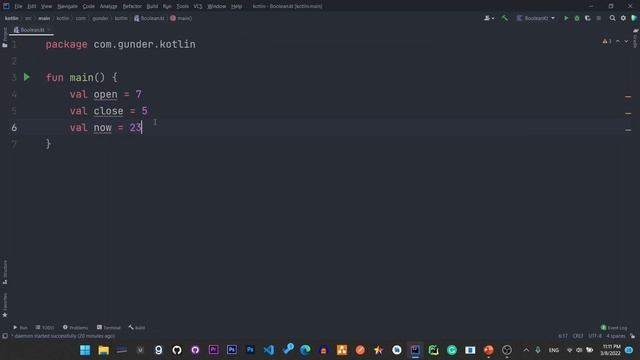Click the 4 spaces indent status entry
640x360 pixels.
coord(616,336)
